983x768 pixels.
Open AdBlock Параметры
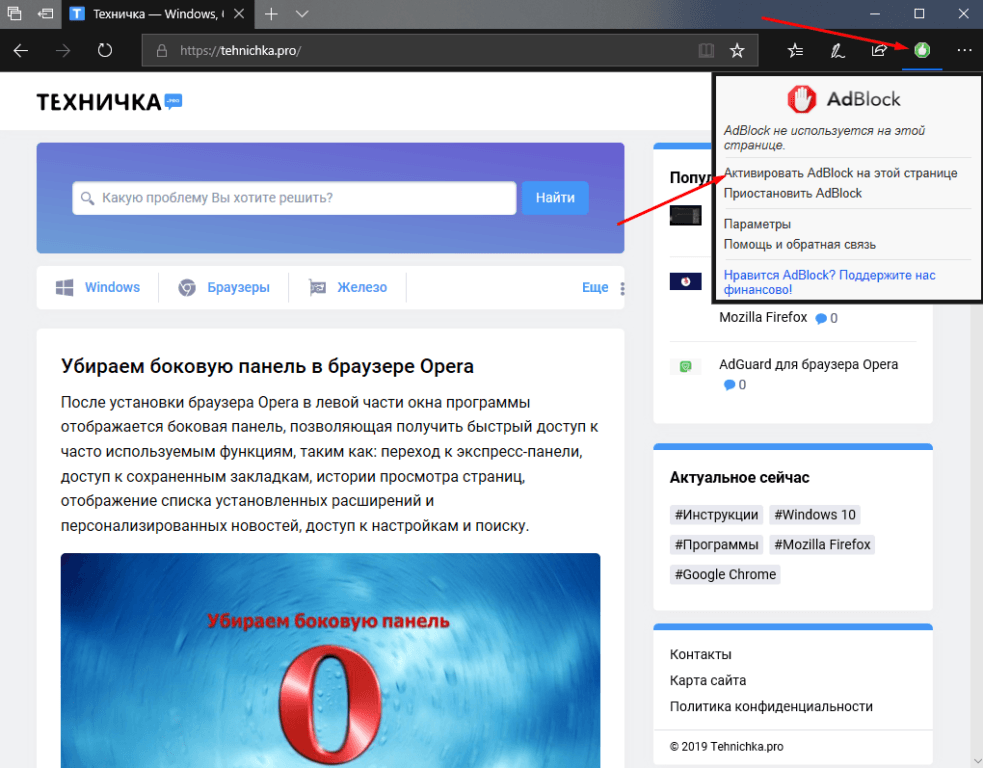[757, 224]
